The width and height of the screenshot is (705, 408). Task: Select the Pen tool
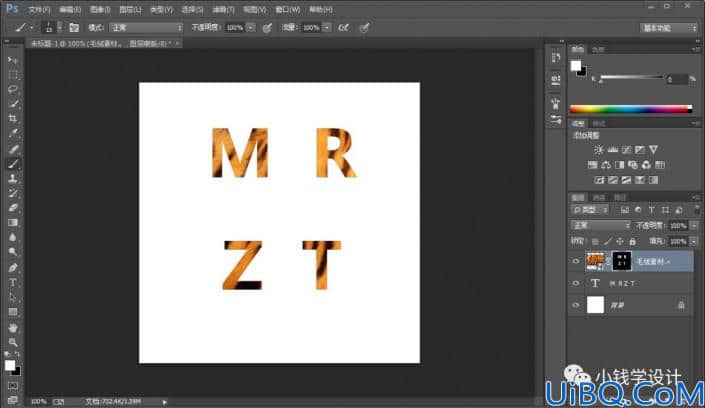(13, 268)
